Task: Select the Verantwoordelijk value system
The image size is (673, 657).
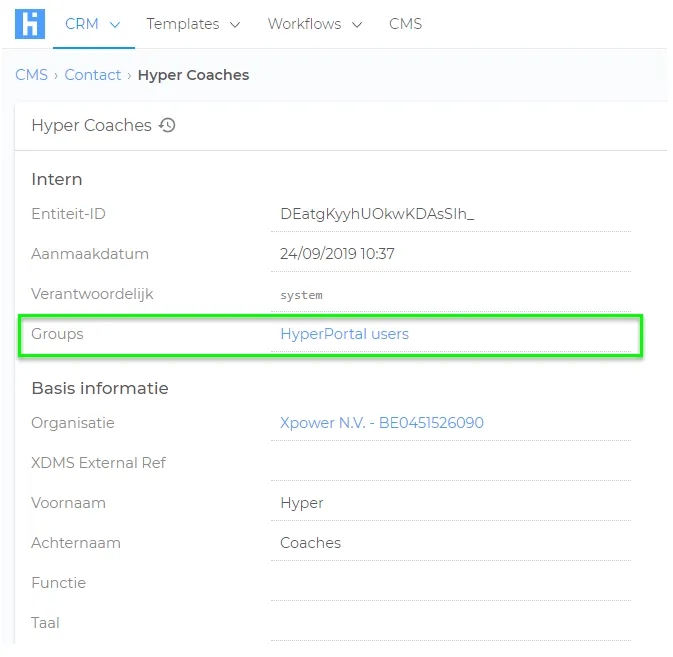Action: (x=301, y=295)
